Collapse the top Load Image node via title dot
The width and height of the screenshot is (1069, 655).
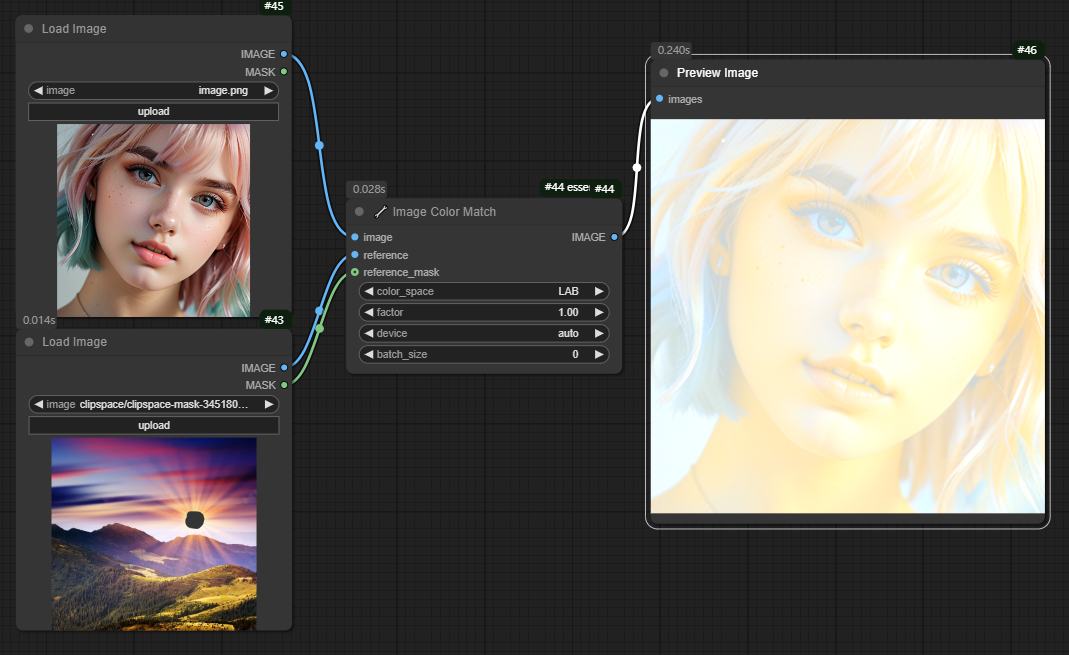coord(29,29)
